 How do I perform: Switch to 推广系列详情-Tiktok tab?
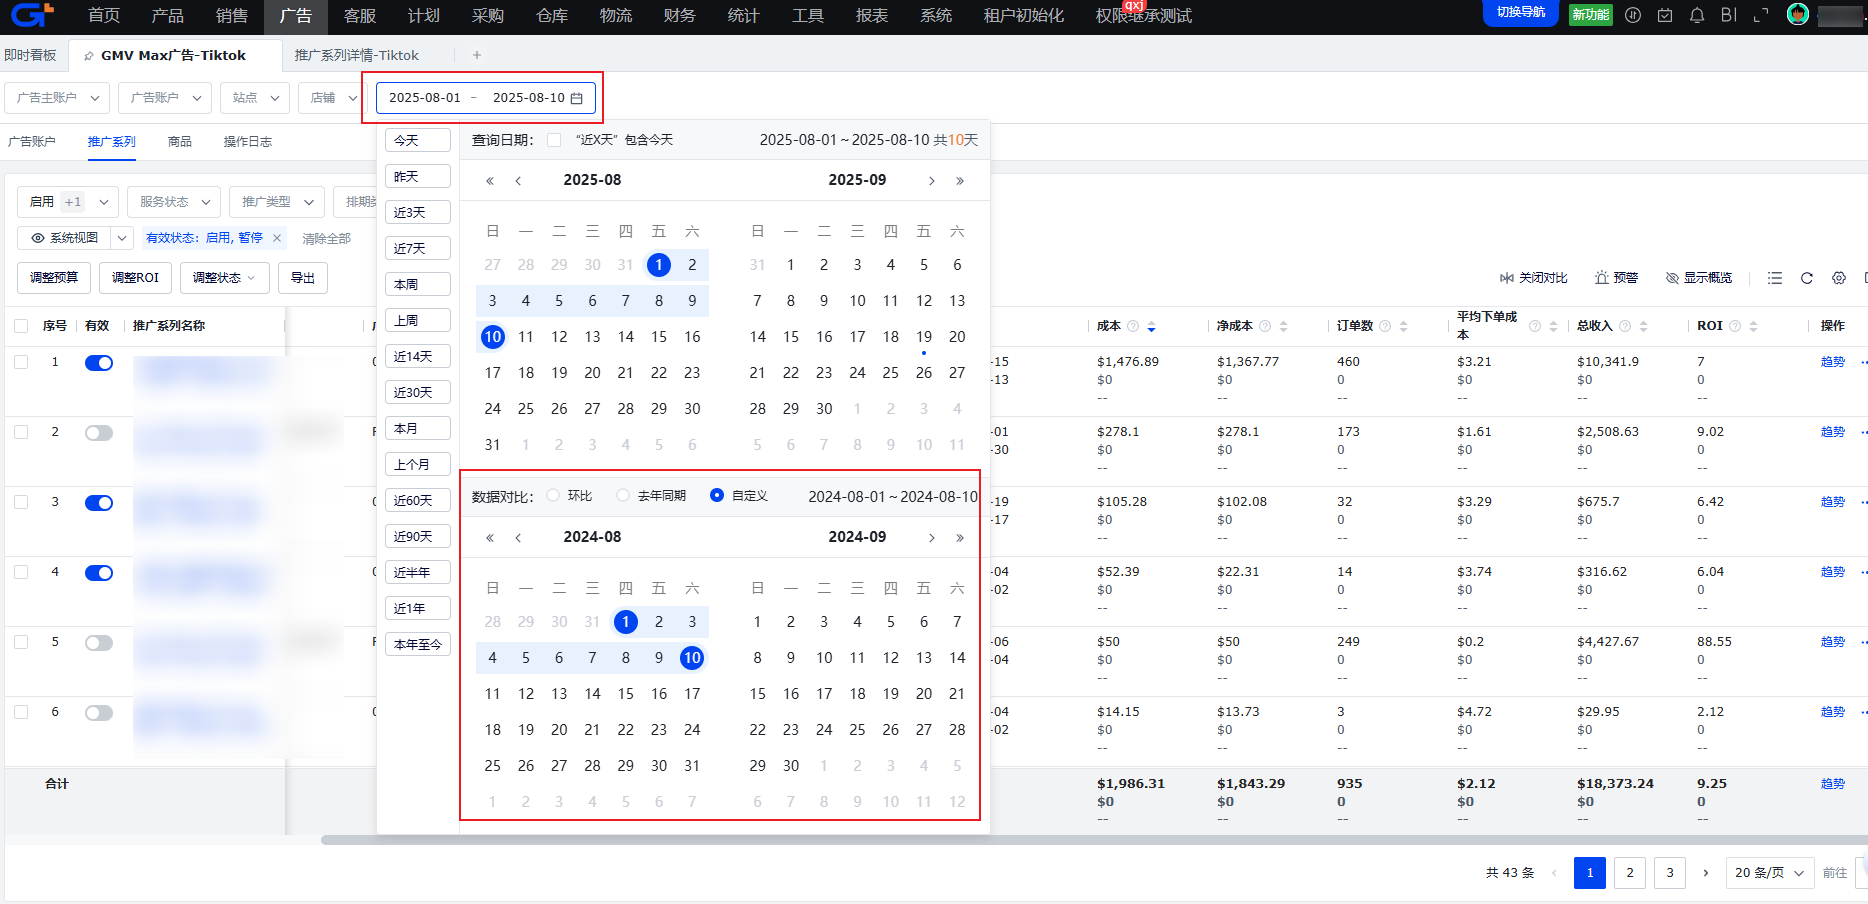click(x=356, y=55)
